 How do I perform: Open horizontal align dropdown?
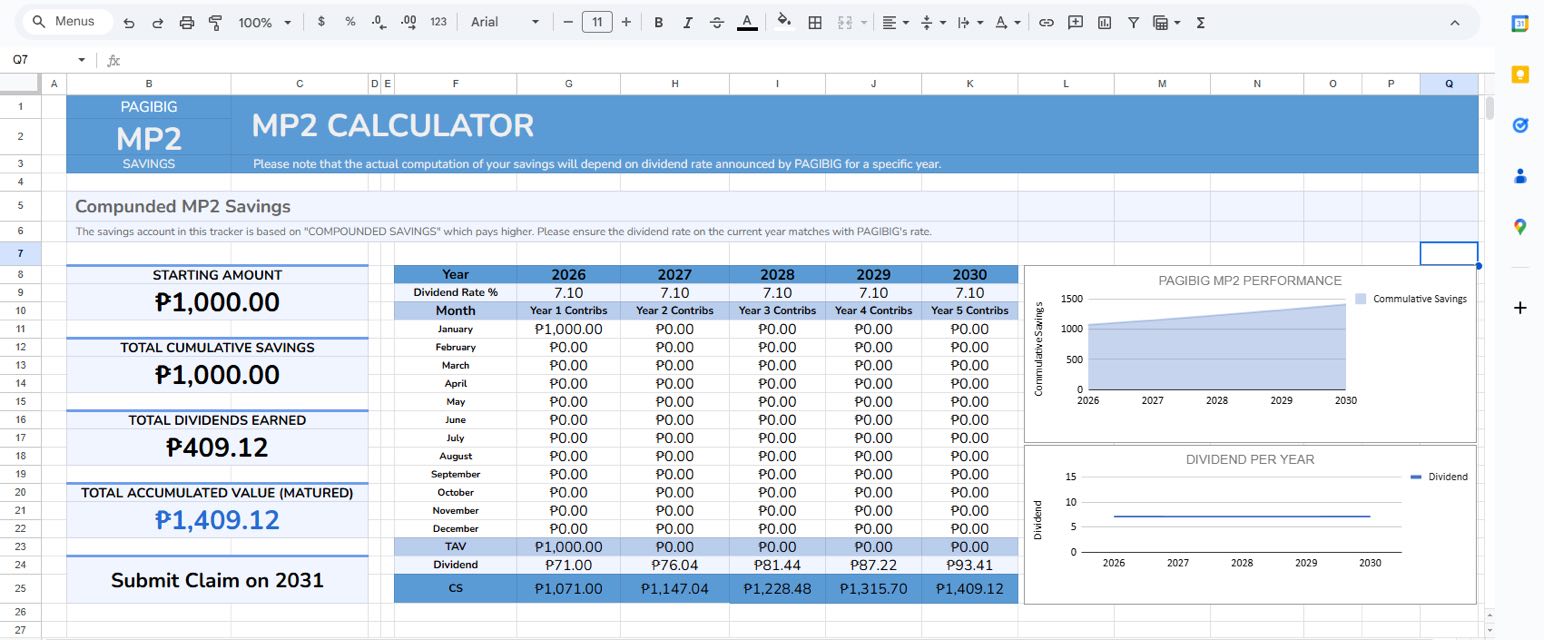895,22
